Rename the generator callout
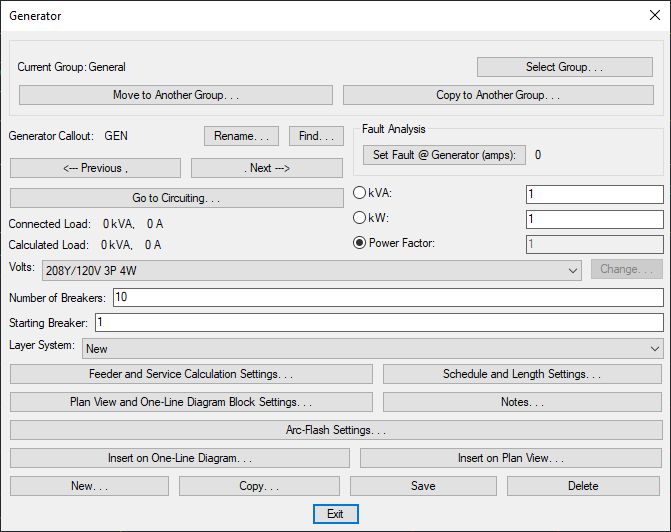The height and width of the screenshot is (532, 671). tap(241, 136)
